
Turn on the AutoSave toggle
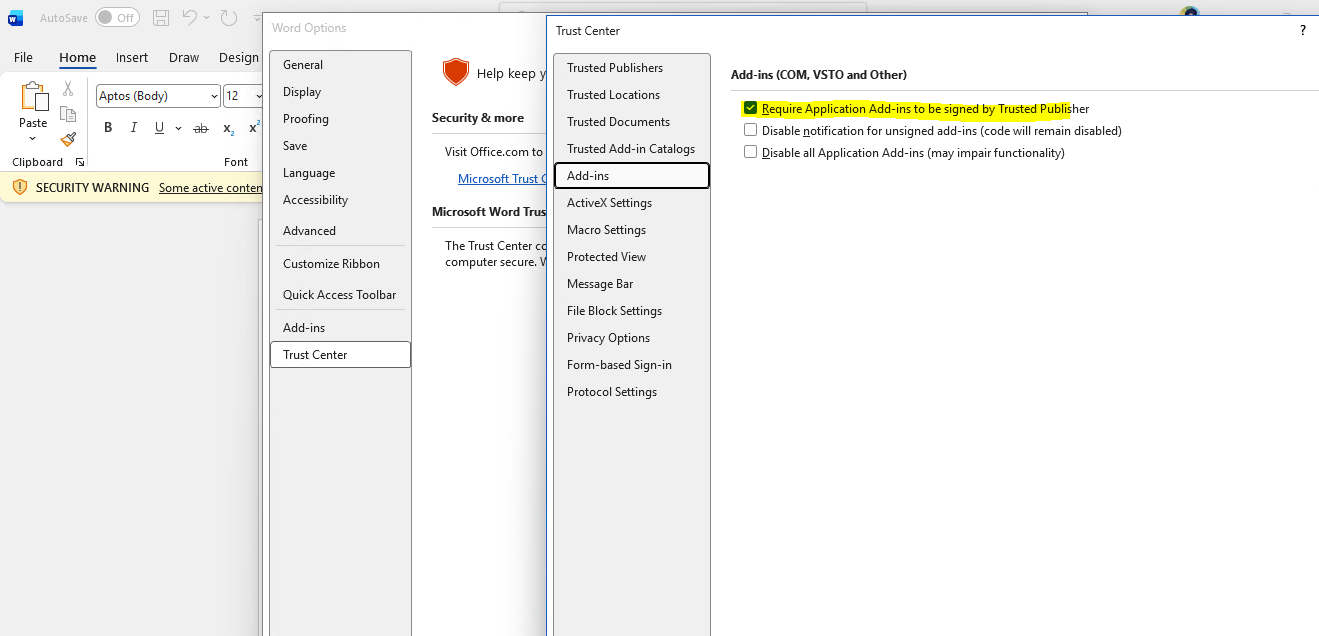[117, 17]
